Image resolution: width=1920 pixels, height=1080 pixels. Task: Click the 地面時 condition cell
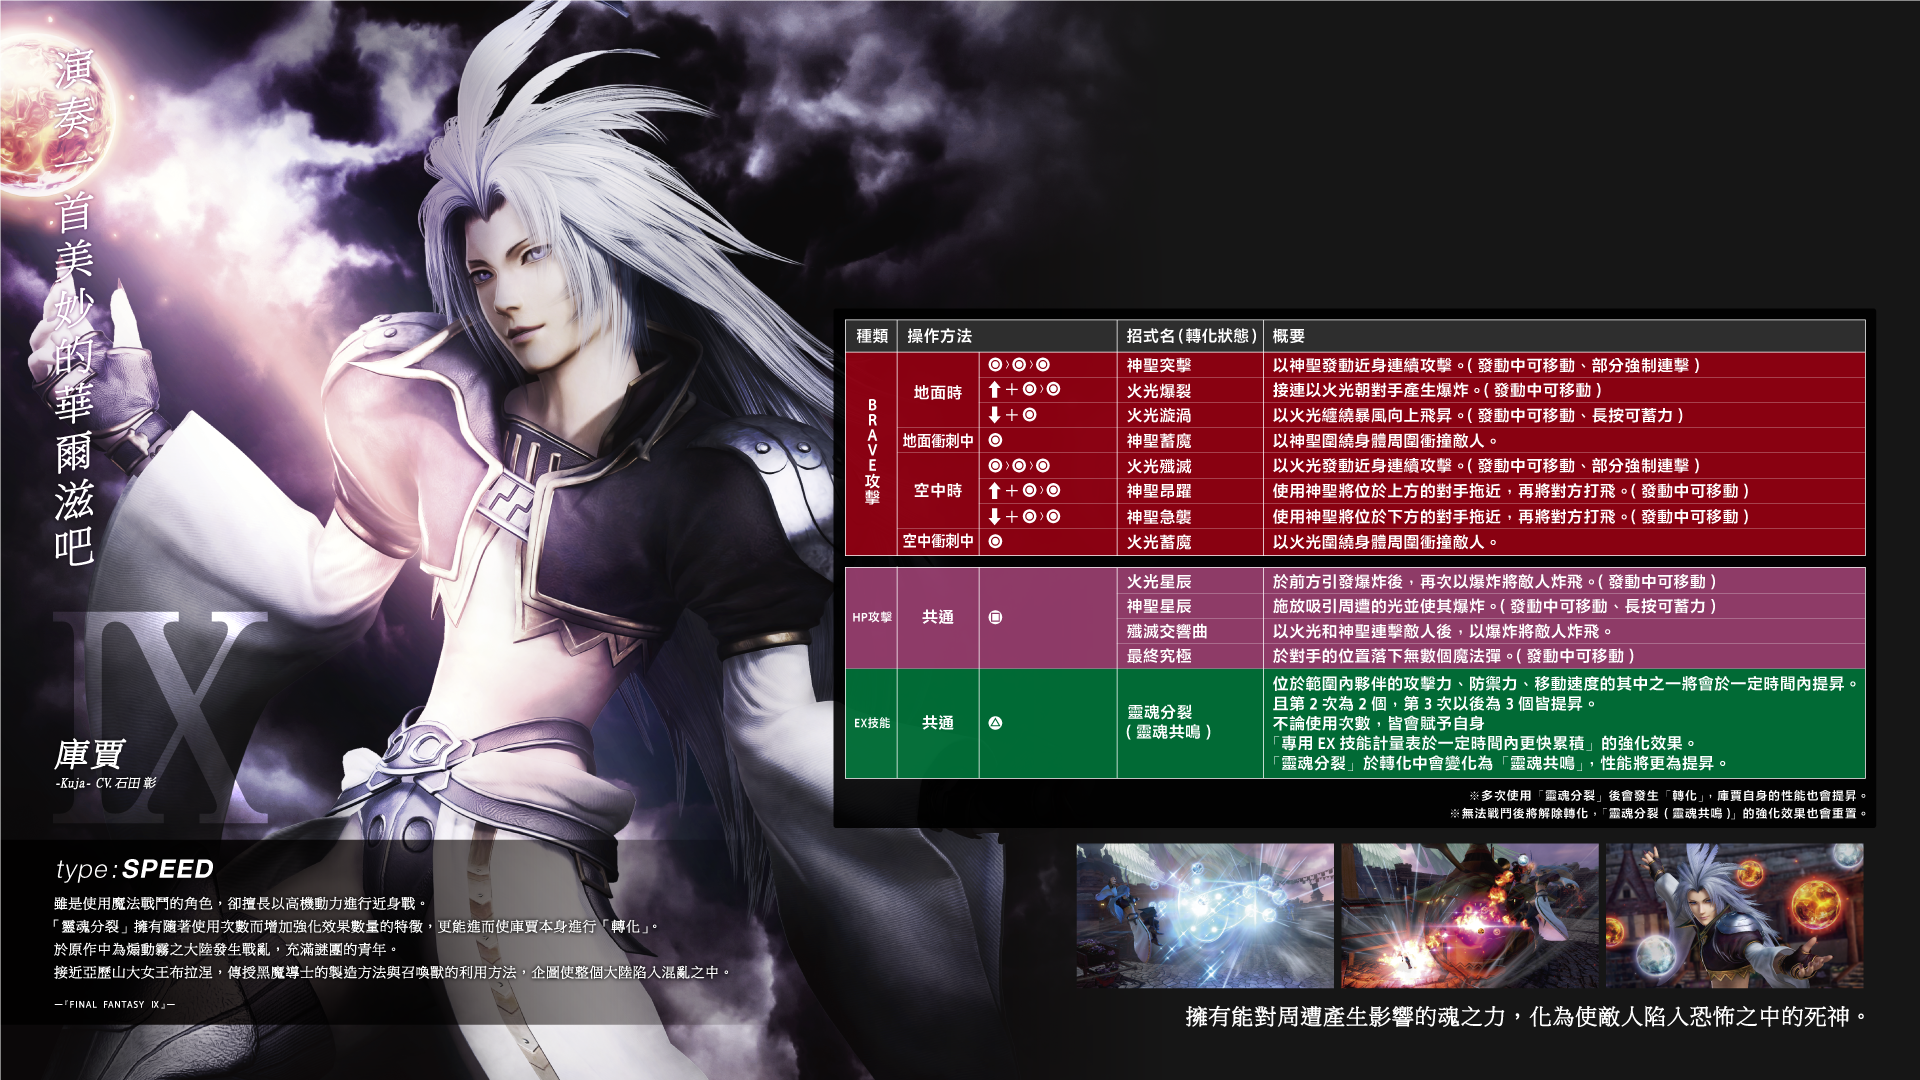click(x=938, y=392)
